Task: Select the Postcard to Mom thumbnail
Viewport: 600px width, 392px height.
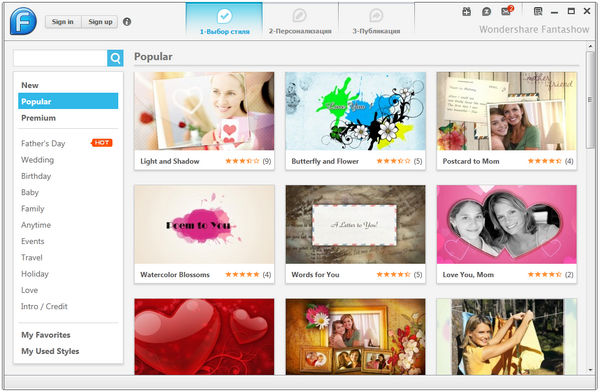Action: pos(507,111)
